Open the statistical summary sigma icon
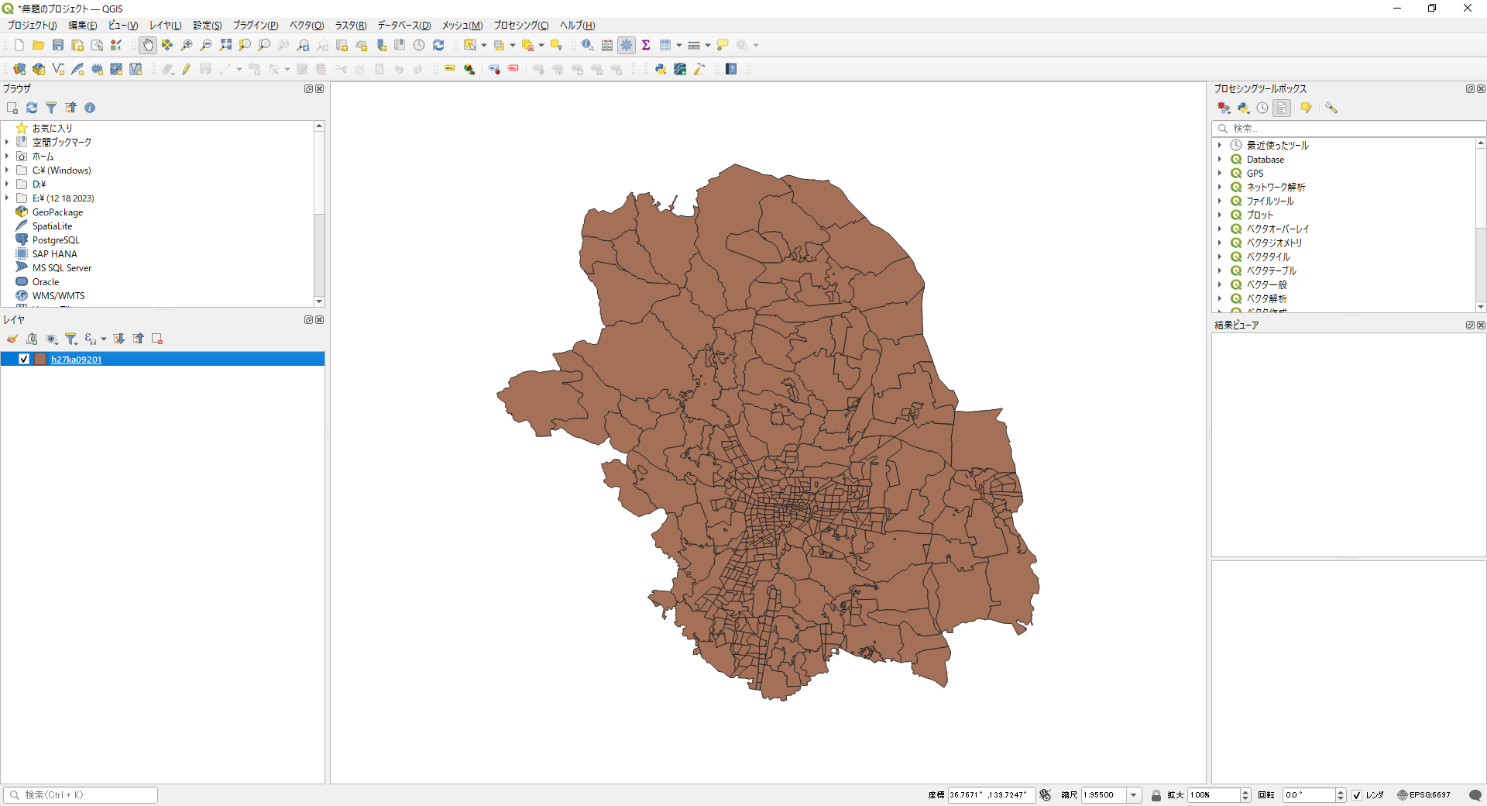Viewport: 1487px width, 806px height. click(646, 45)
